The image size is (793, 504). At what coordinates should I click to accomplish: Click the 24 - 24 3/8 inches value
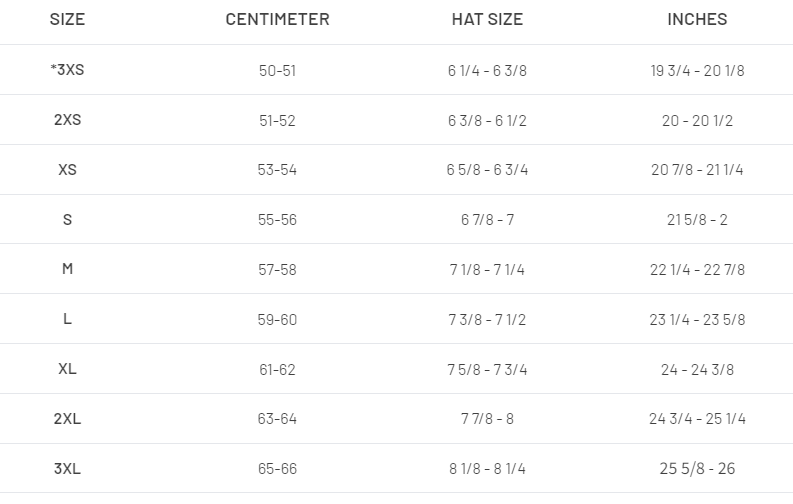pos(697,370)
